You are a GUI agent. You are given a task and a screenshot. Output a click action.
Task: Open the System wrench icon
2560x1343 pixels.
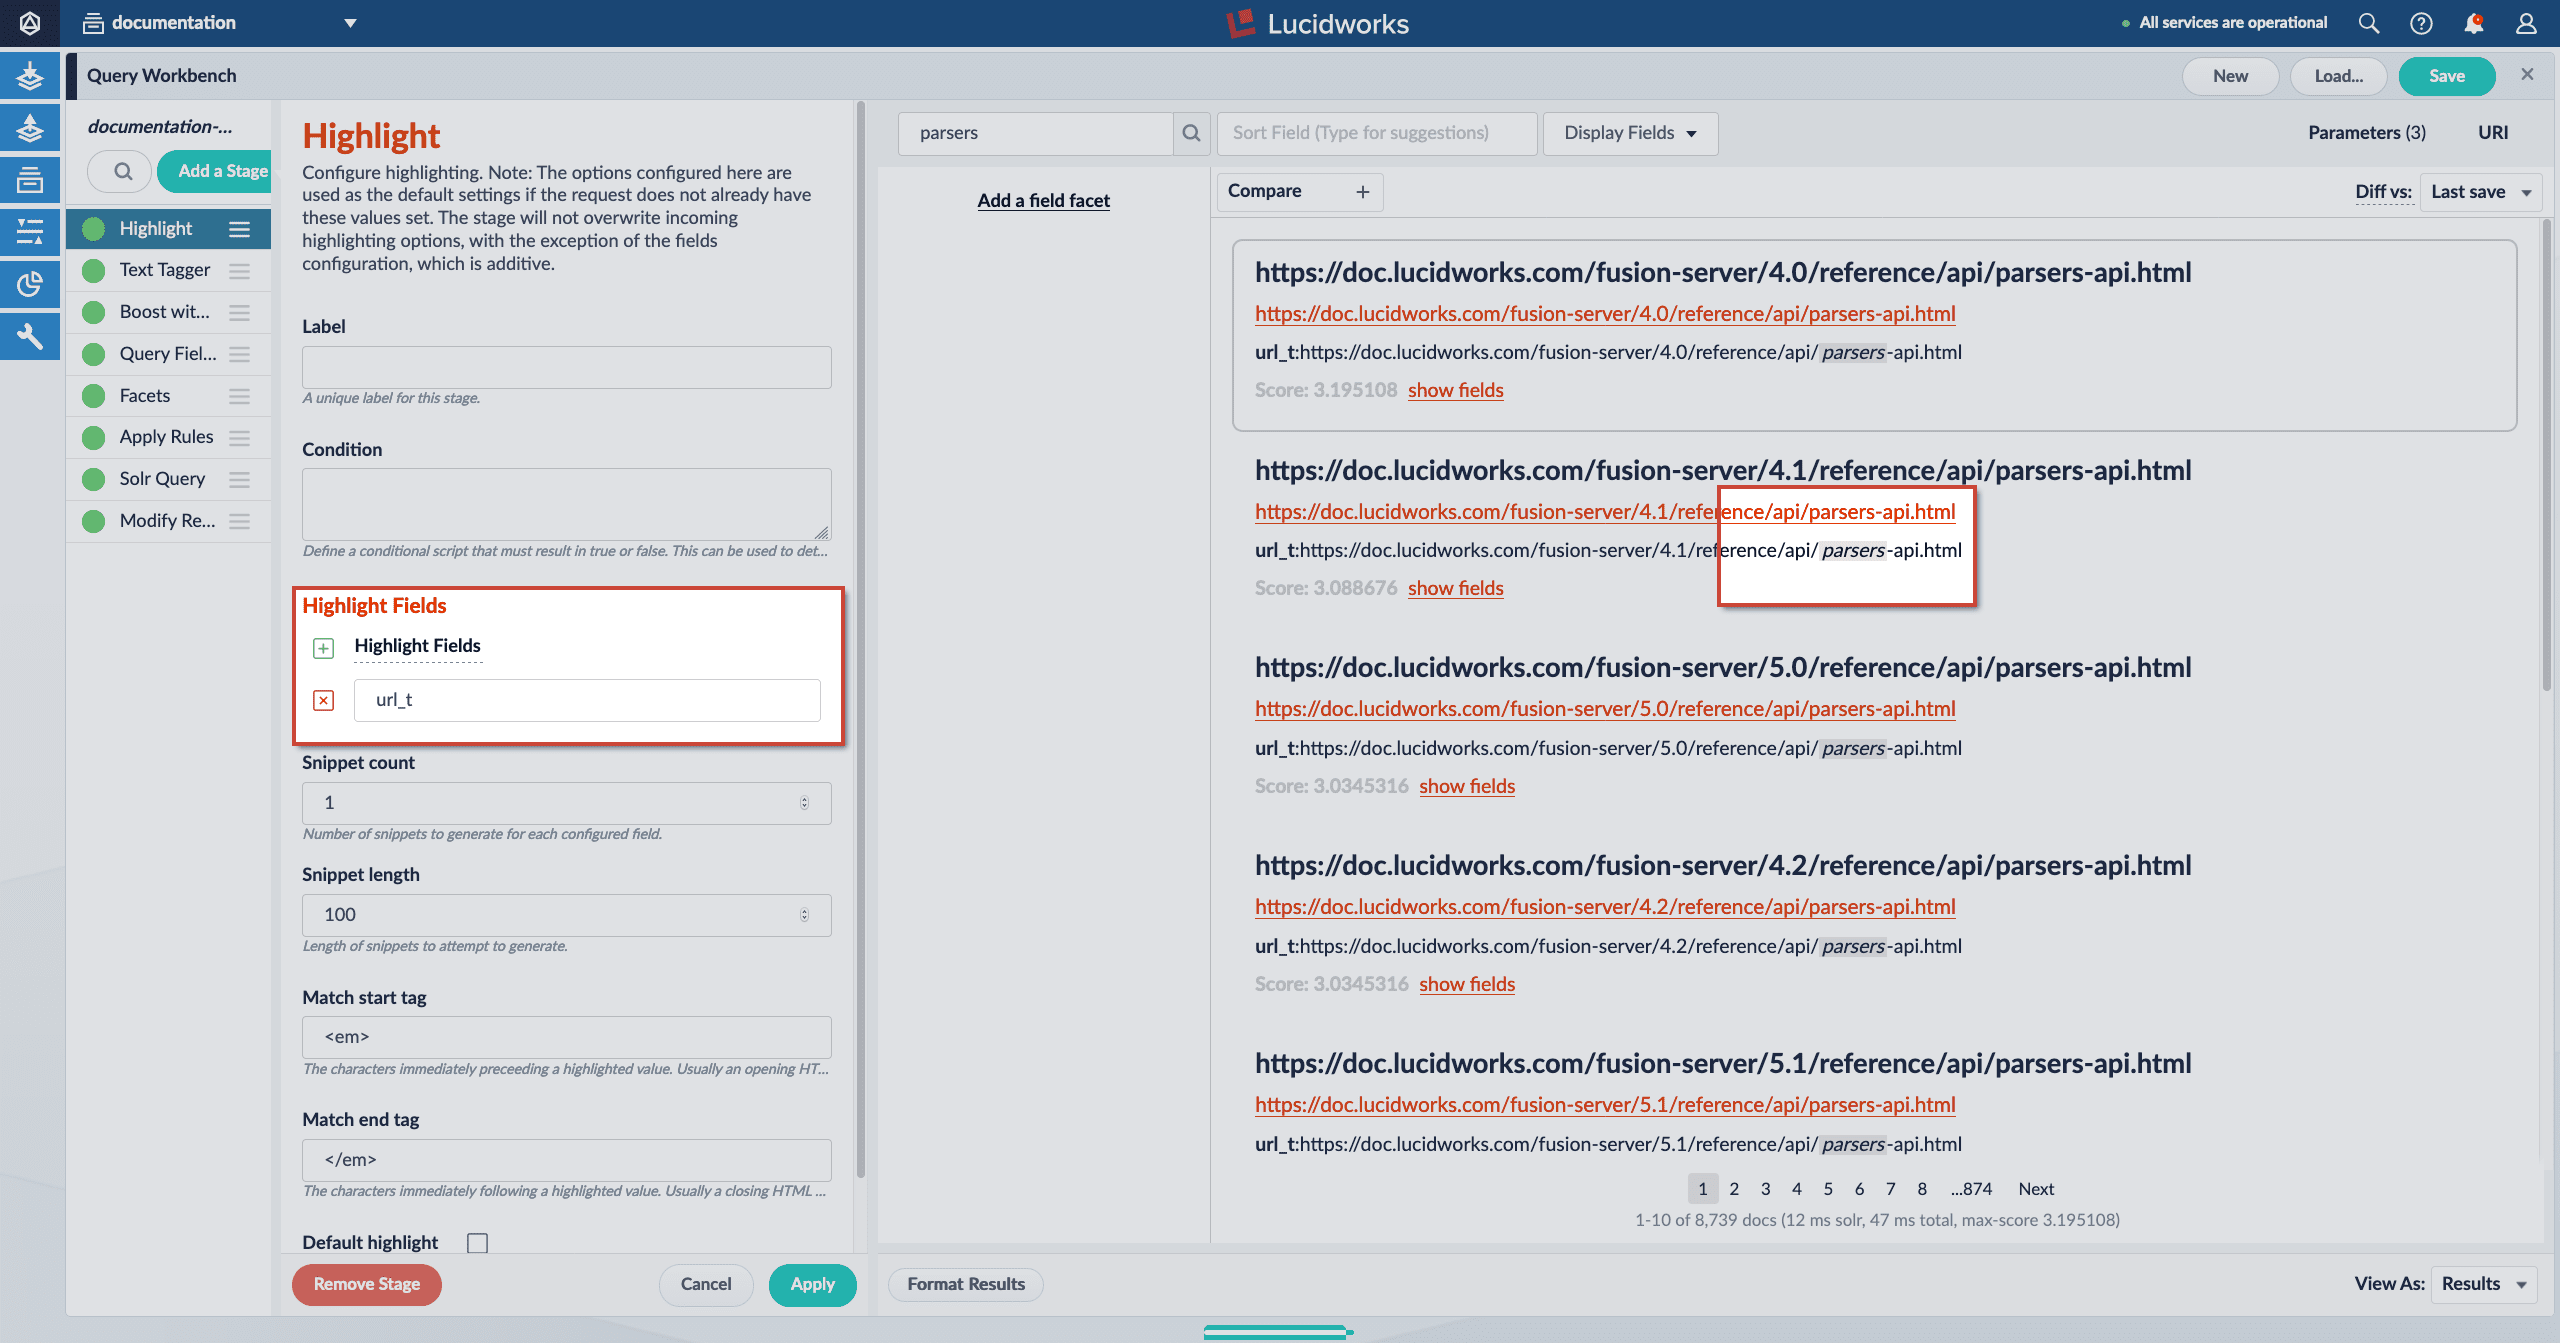[30, 336]
